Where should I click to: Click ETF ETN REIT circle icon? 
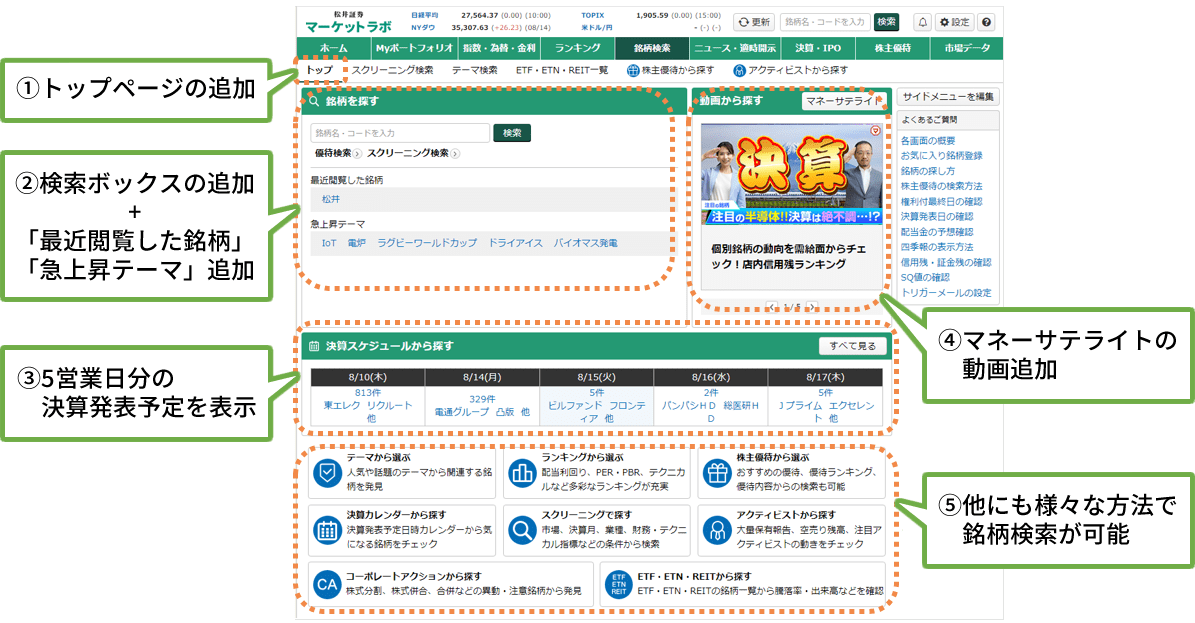[619, 585]
